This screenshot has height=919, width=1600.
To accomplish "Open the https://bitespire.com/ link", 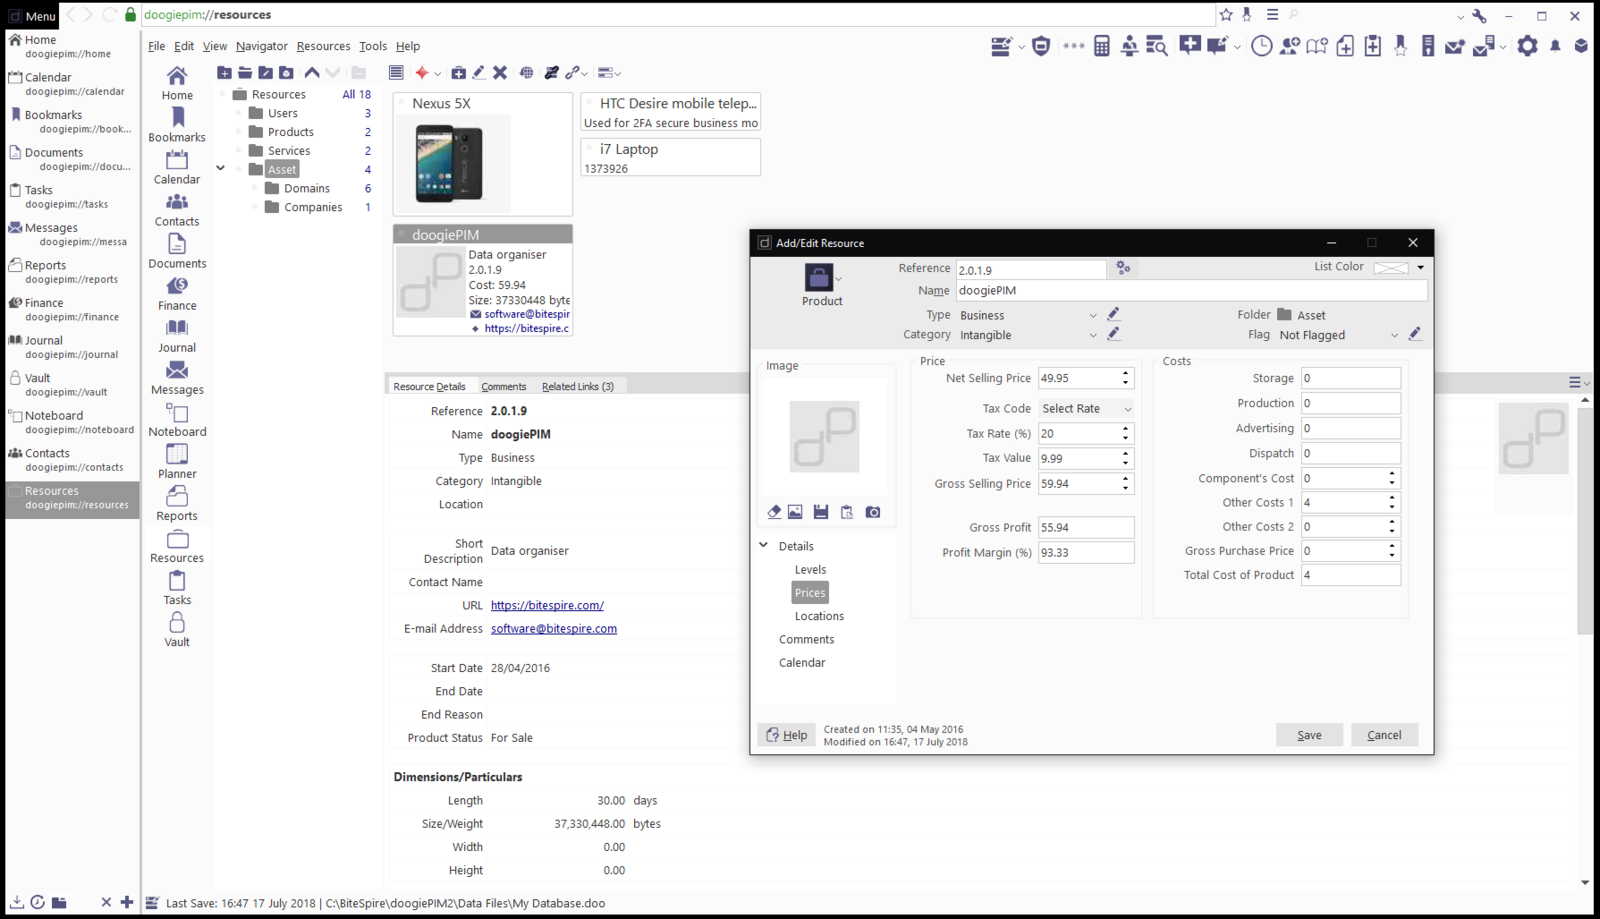I will [x=547, y=605].
